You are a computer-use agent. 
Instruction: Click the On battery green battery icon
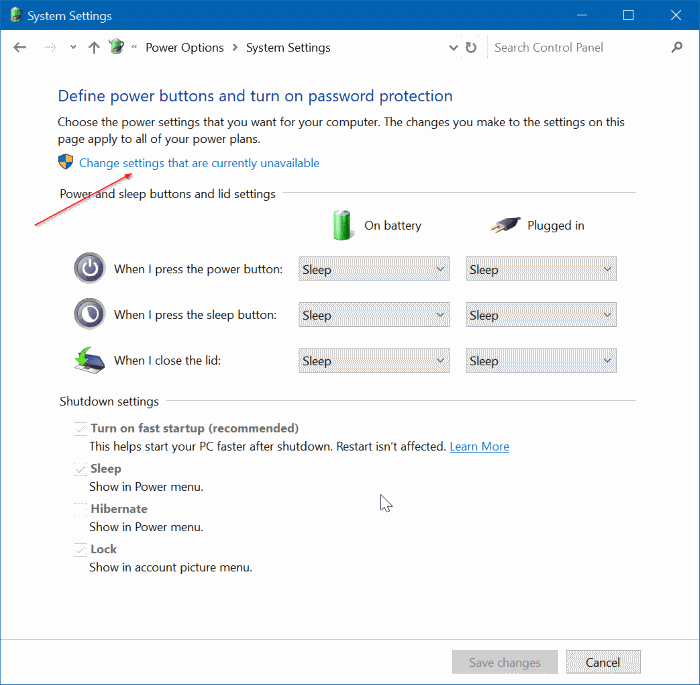tap(343, 225)
